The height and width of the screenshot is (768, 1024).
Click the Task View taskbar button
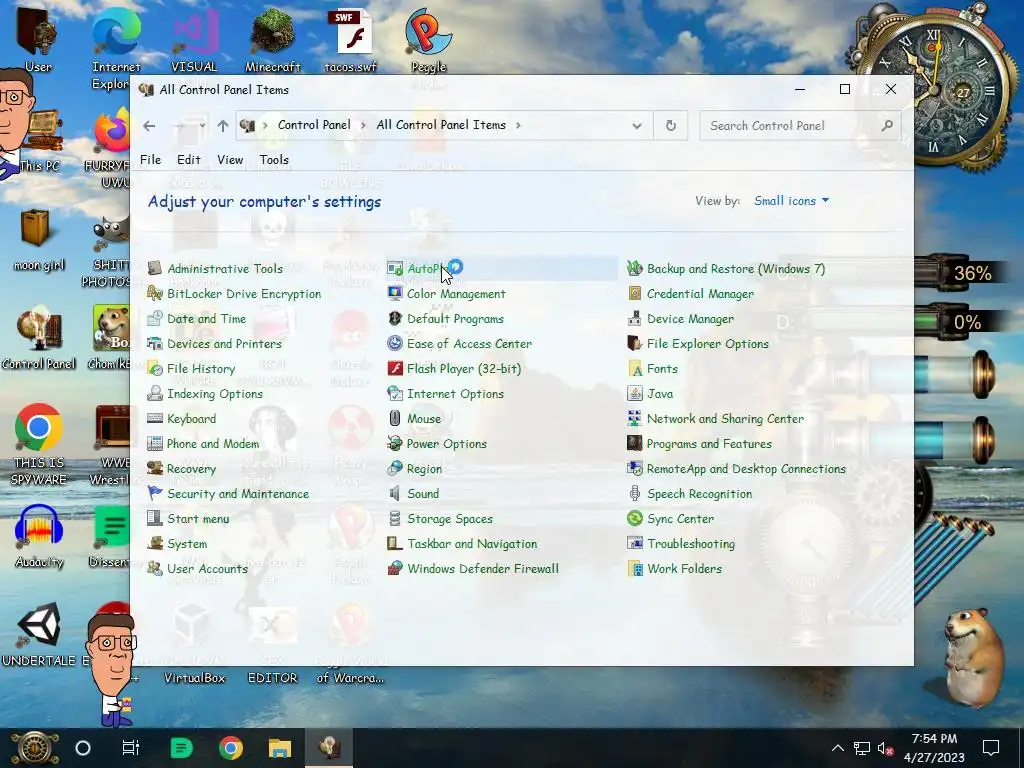[131, 748]
